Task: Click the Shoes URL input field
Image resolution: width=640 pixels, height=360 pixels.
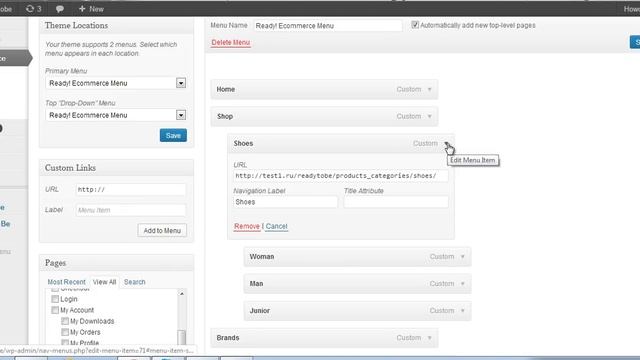Action: [341, 176]
